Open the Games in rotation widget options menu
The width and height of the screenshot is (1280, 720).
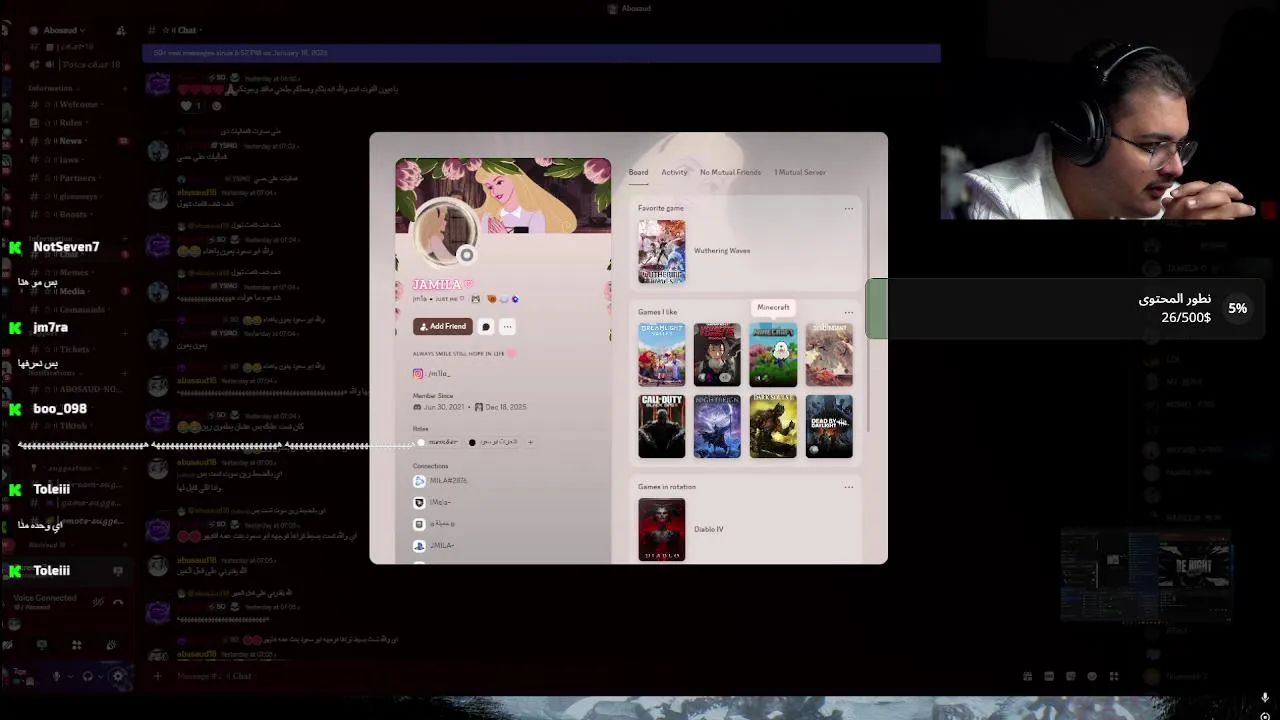point(848,487)
